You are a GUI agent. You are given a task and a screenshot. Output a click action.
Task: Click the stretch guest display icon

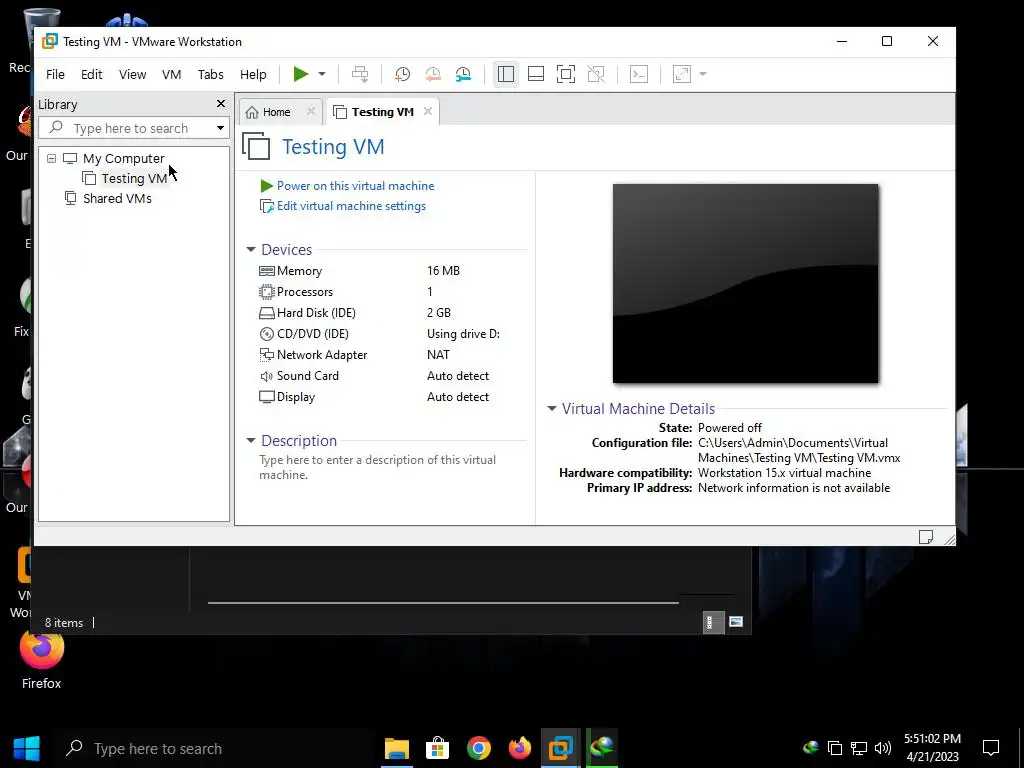(x=682, y=74)
